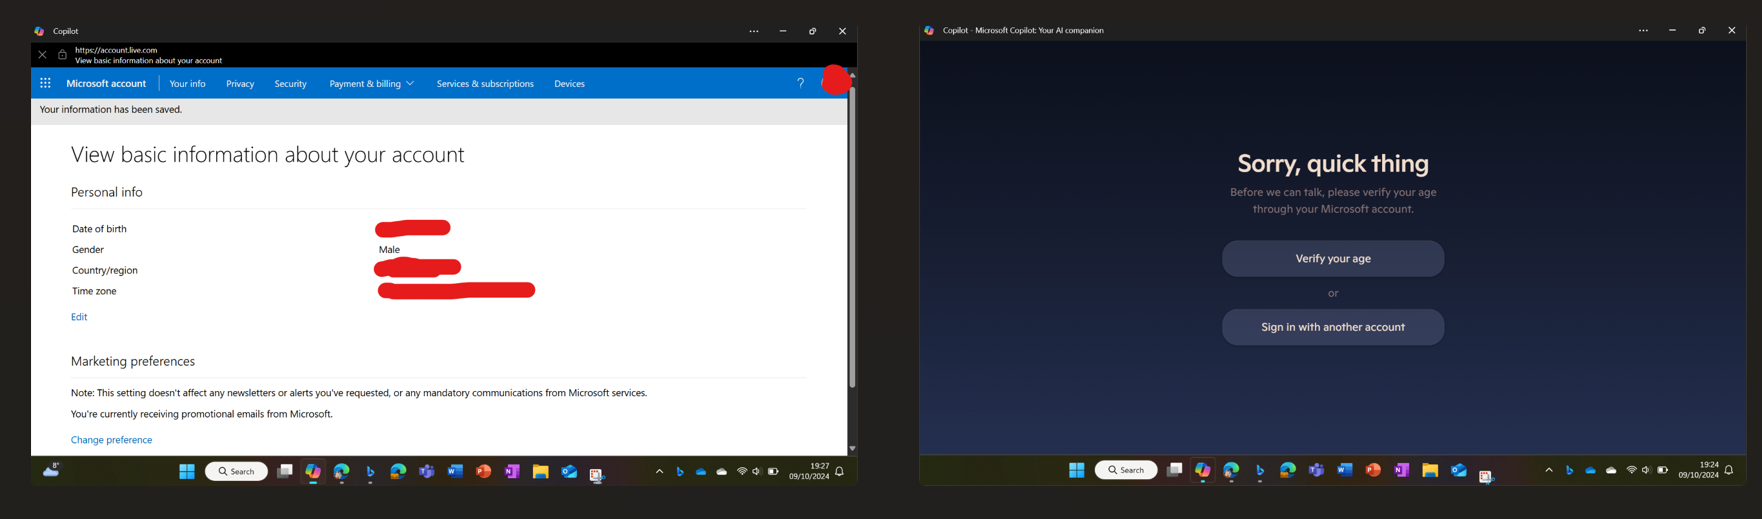
Task: Click the Change preference link
Action: coord(111,440)
